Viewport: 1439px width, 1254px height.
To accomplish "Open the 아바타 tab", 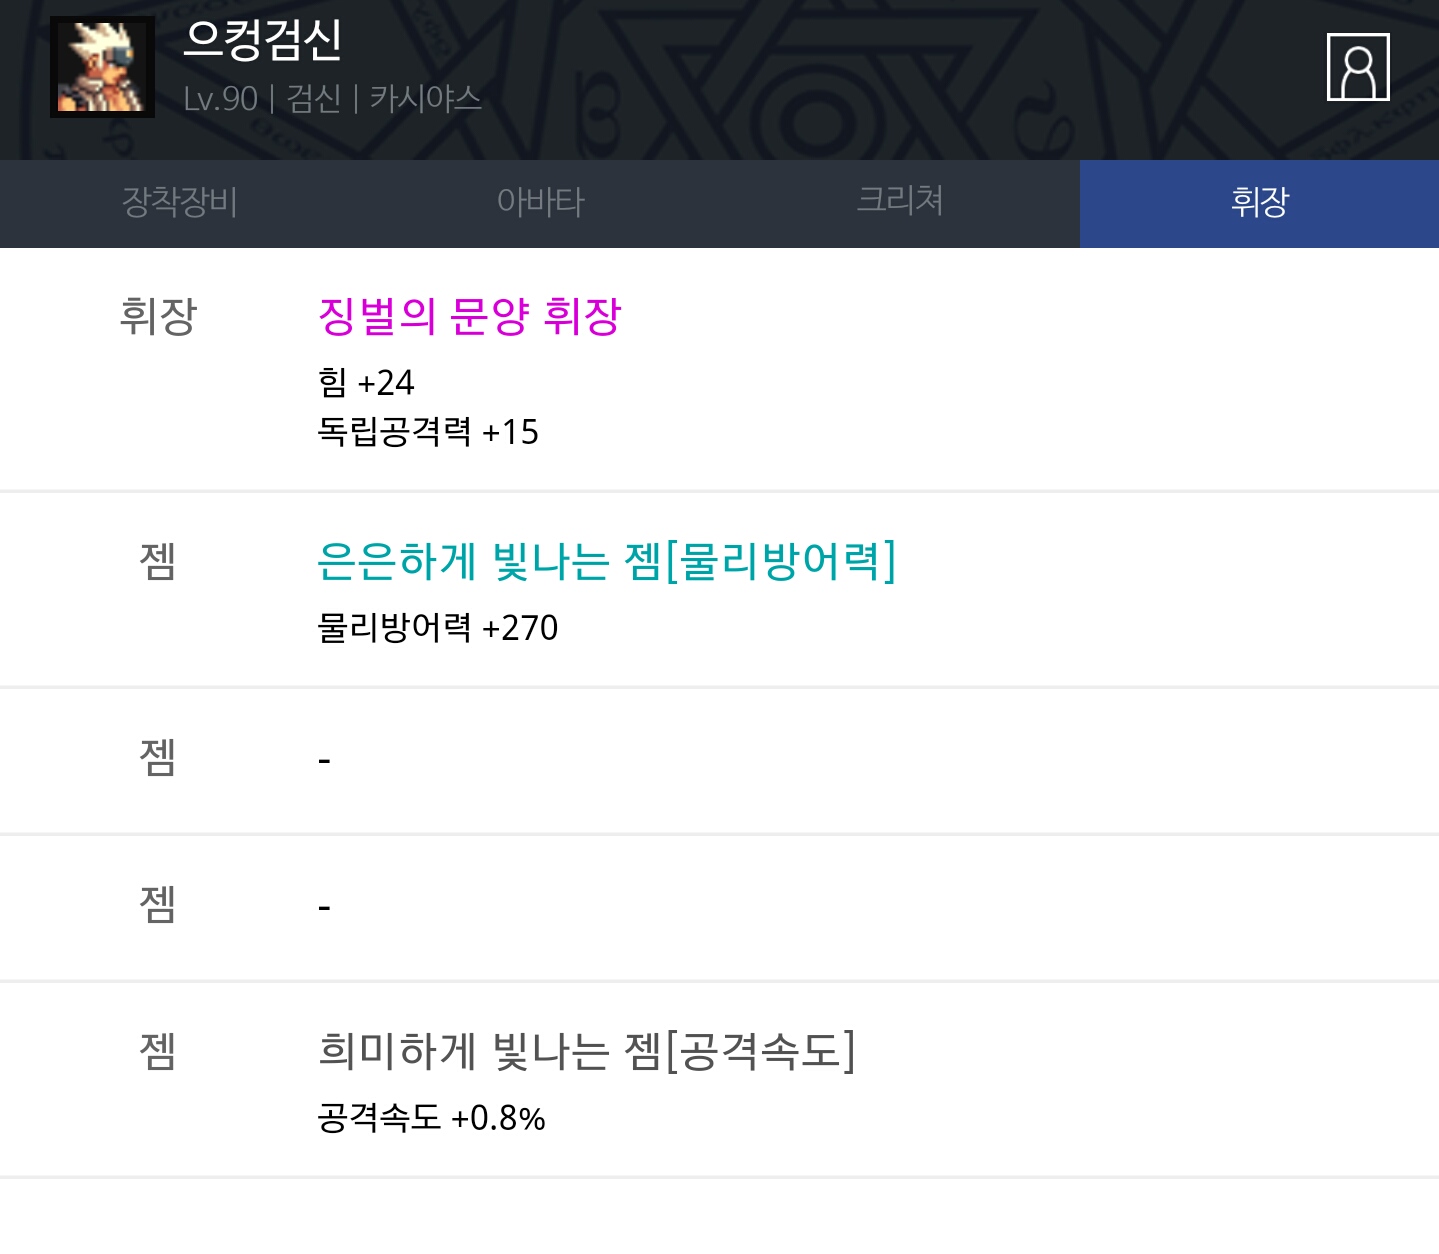I will pos(540,203).
